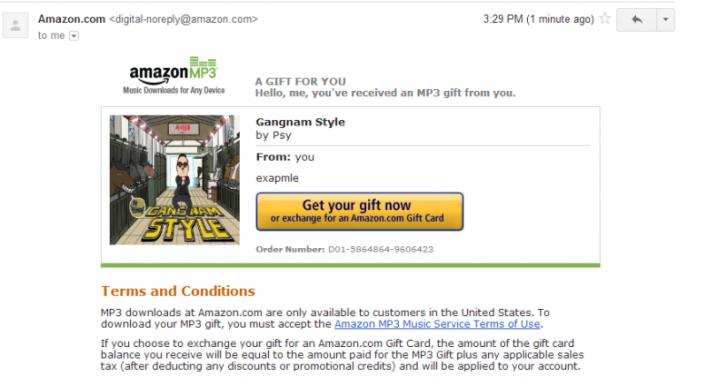727x377 pixels.
Task: Open the more reply options dropdown
Action: 666,19
